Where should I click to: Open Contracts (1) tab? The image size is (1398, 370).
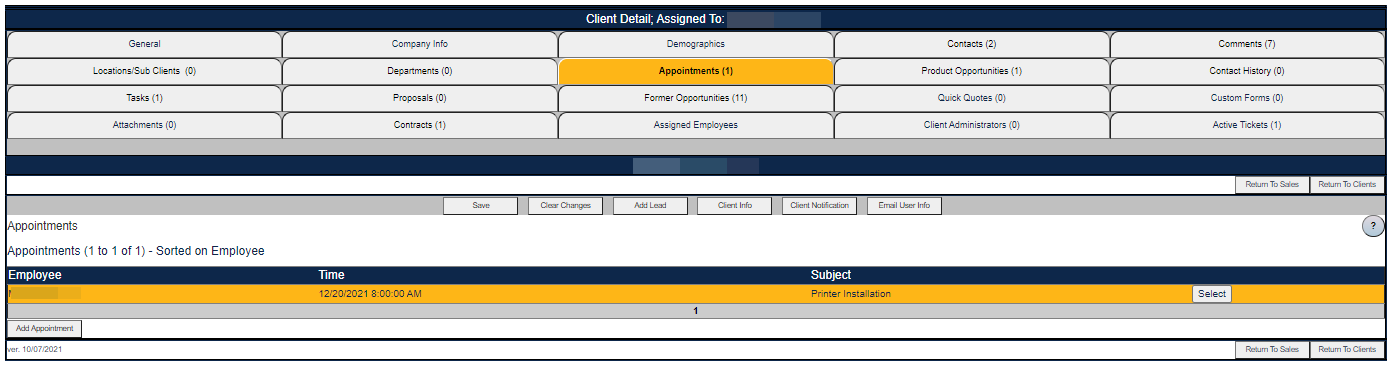420,125
